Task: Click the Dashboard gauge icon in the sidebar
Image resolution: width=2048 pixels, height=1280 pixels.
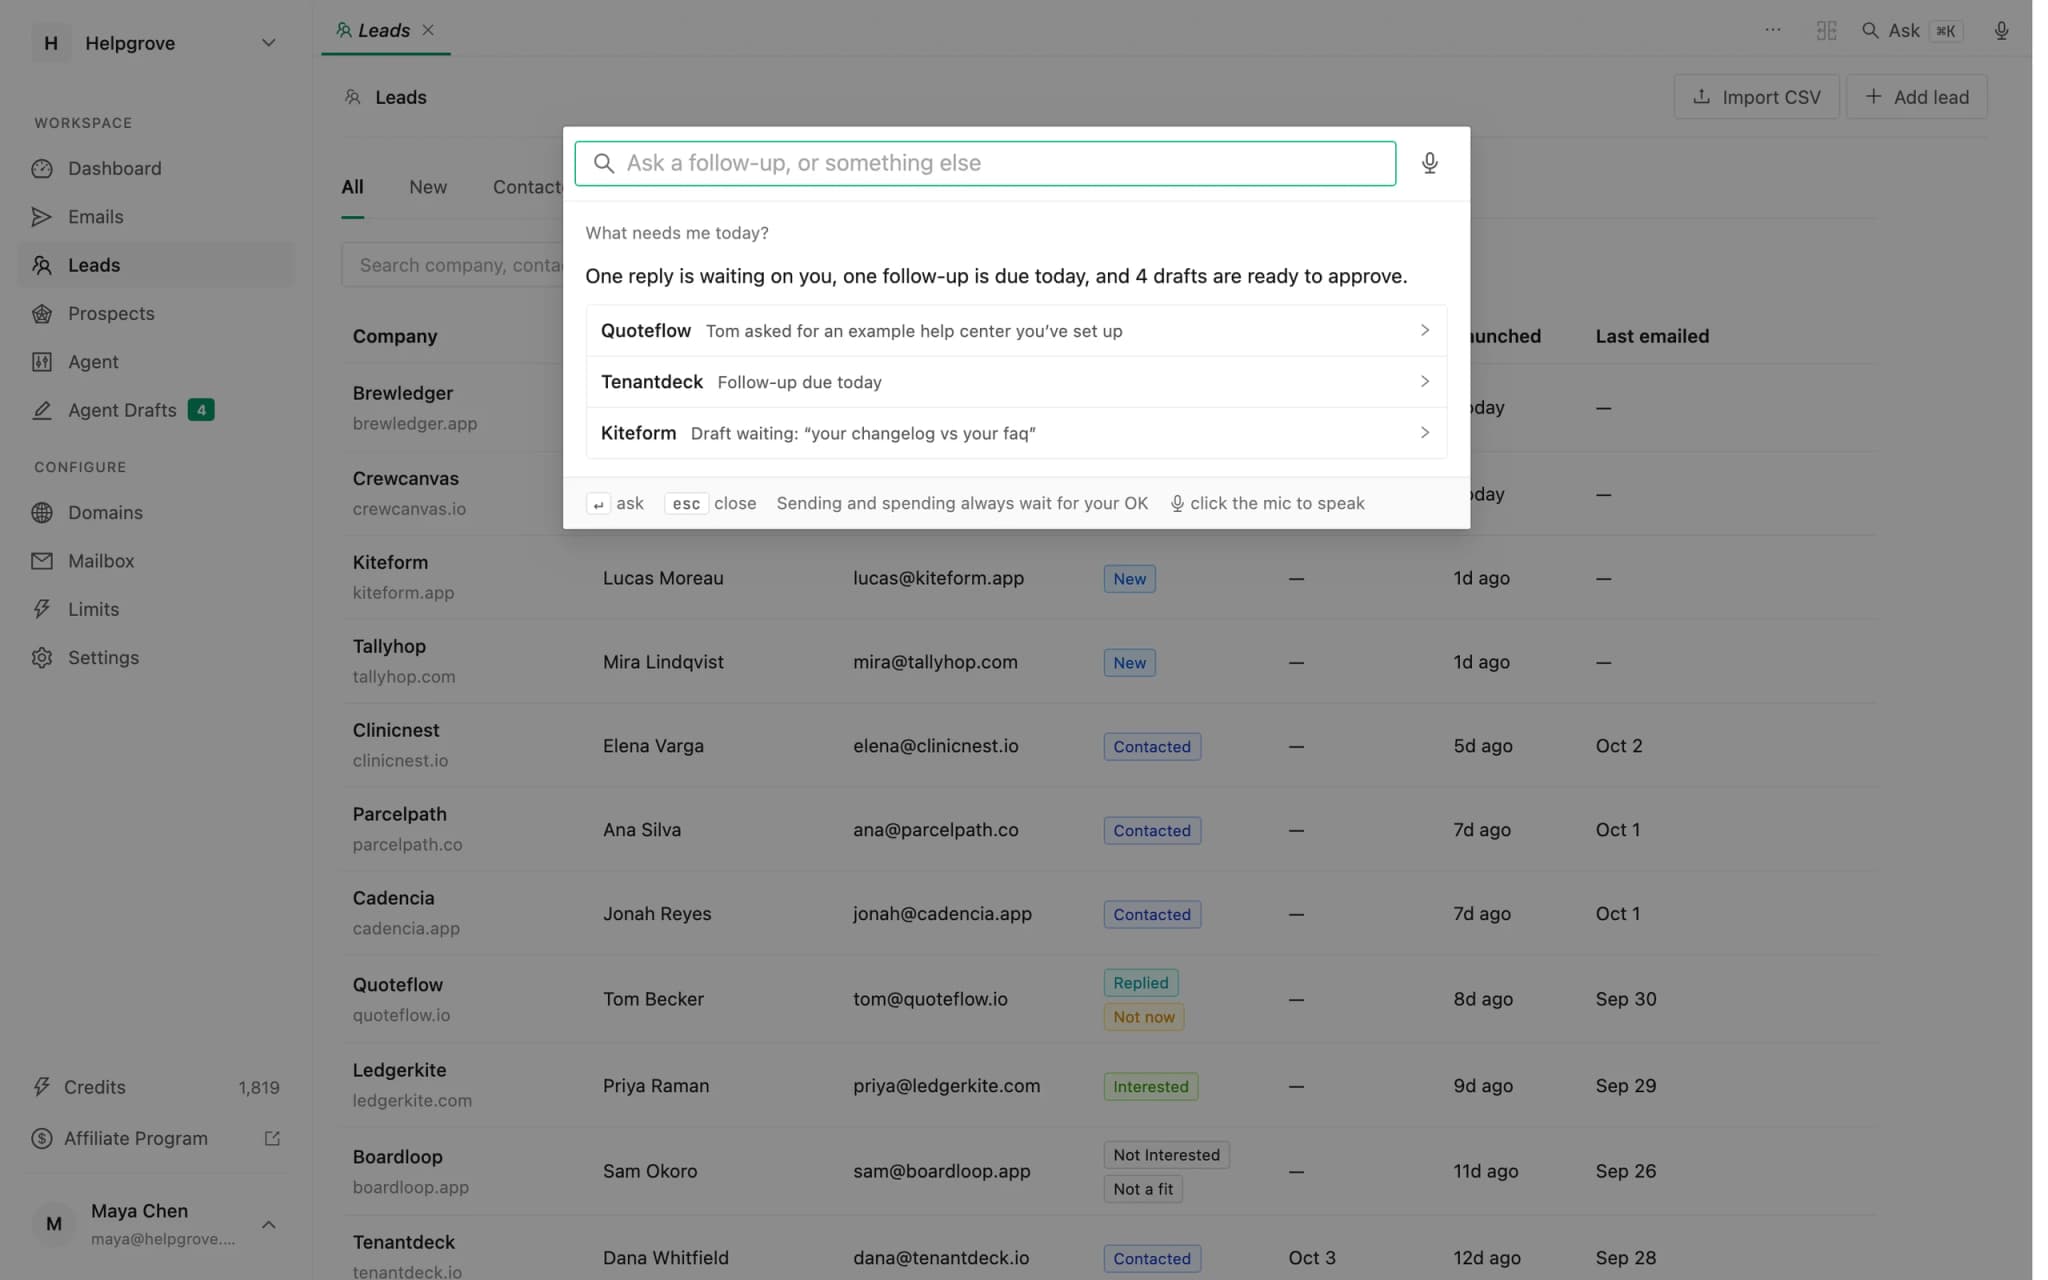Action: point(42,168)
